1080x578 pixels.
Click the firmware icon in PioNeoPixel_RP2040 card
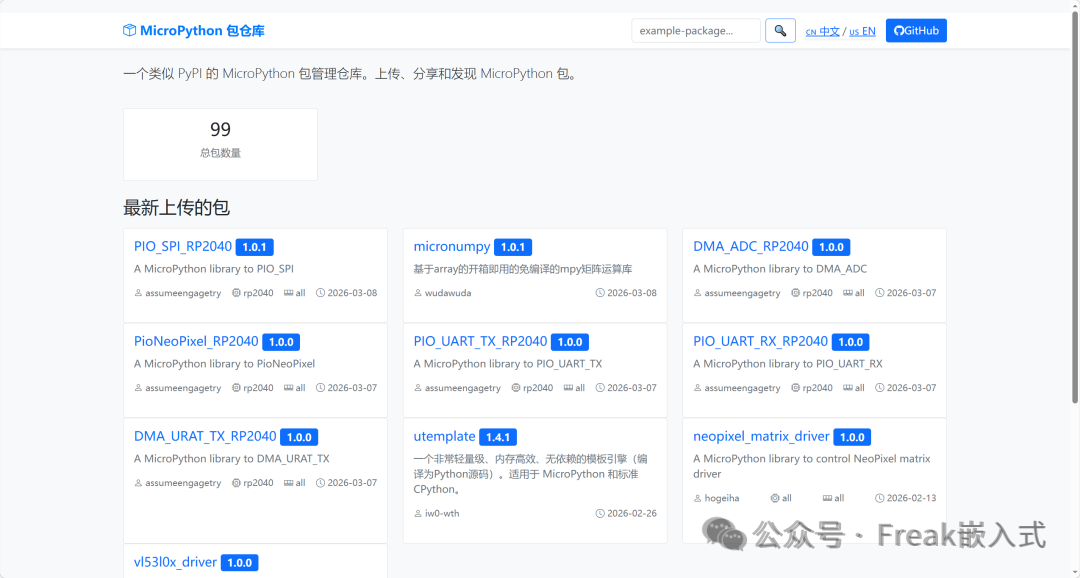[x=289, y=389]
